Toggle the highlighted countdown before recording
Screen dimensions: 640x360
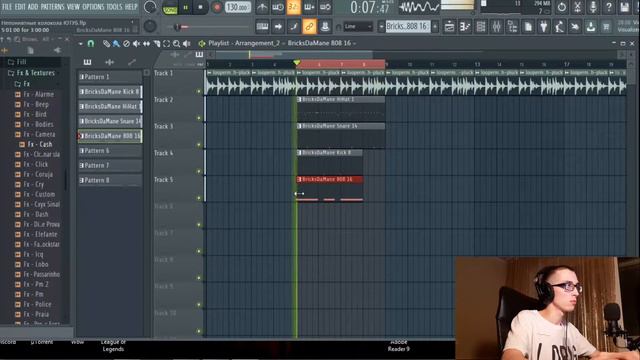coord(293,7)
